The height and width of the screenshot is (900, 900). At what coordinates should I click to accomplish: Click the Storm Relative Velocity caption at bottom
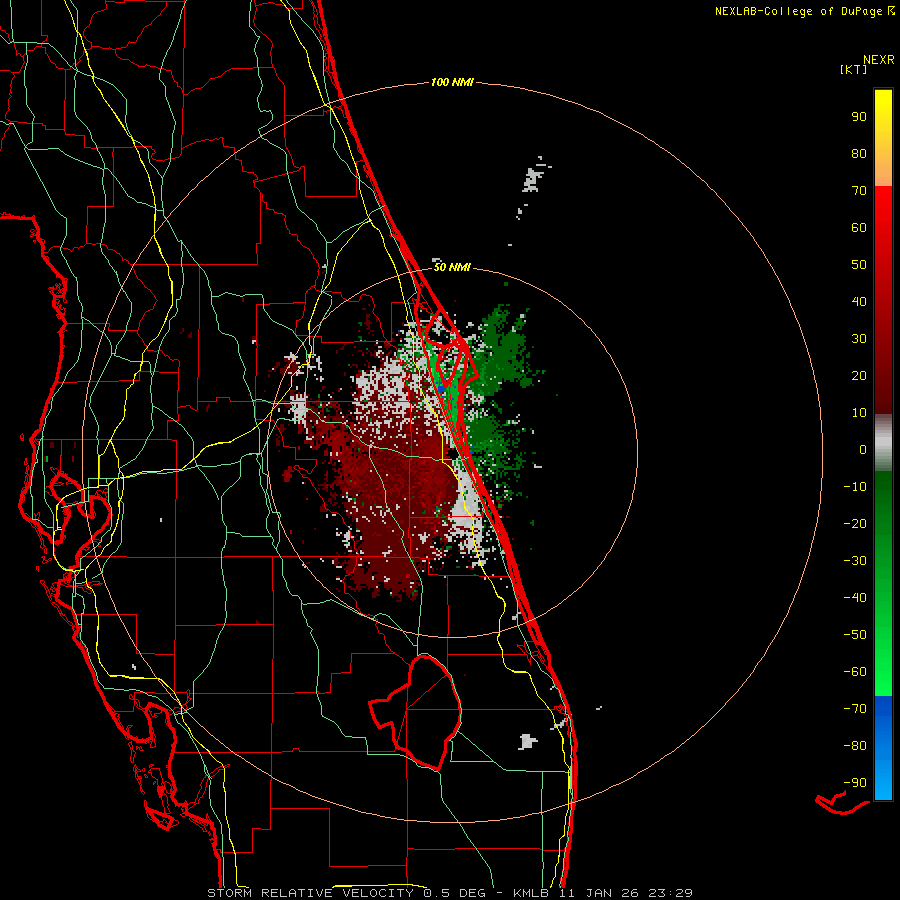pyautogui.click(x=449, y=893)
